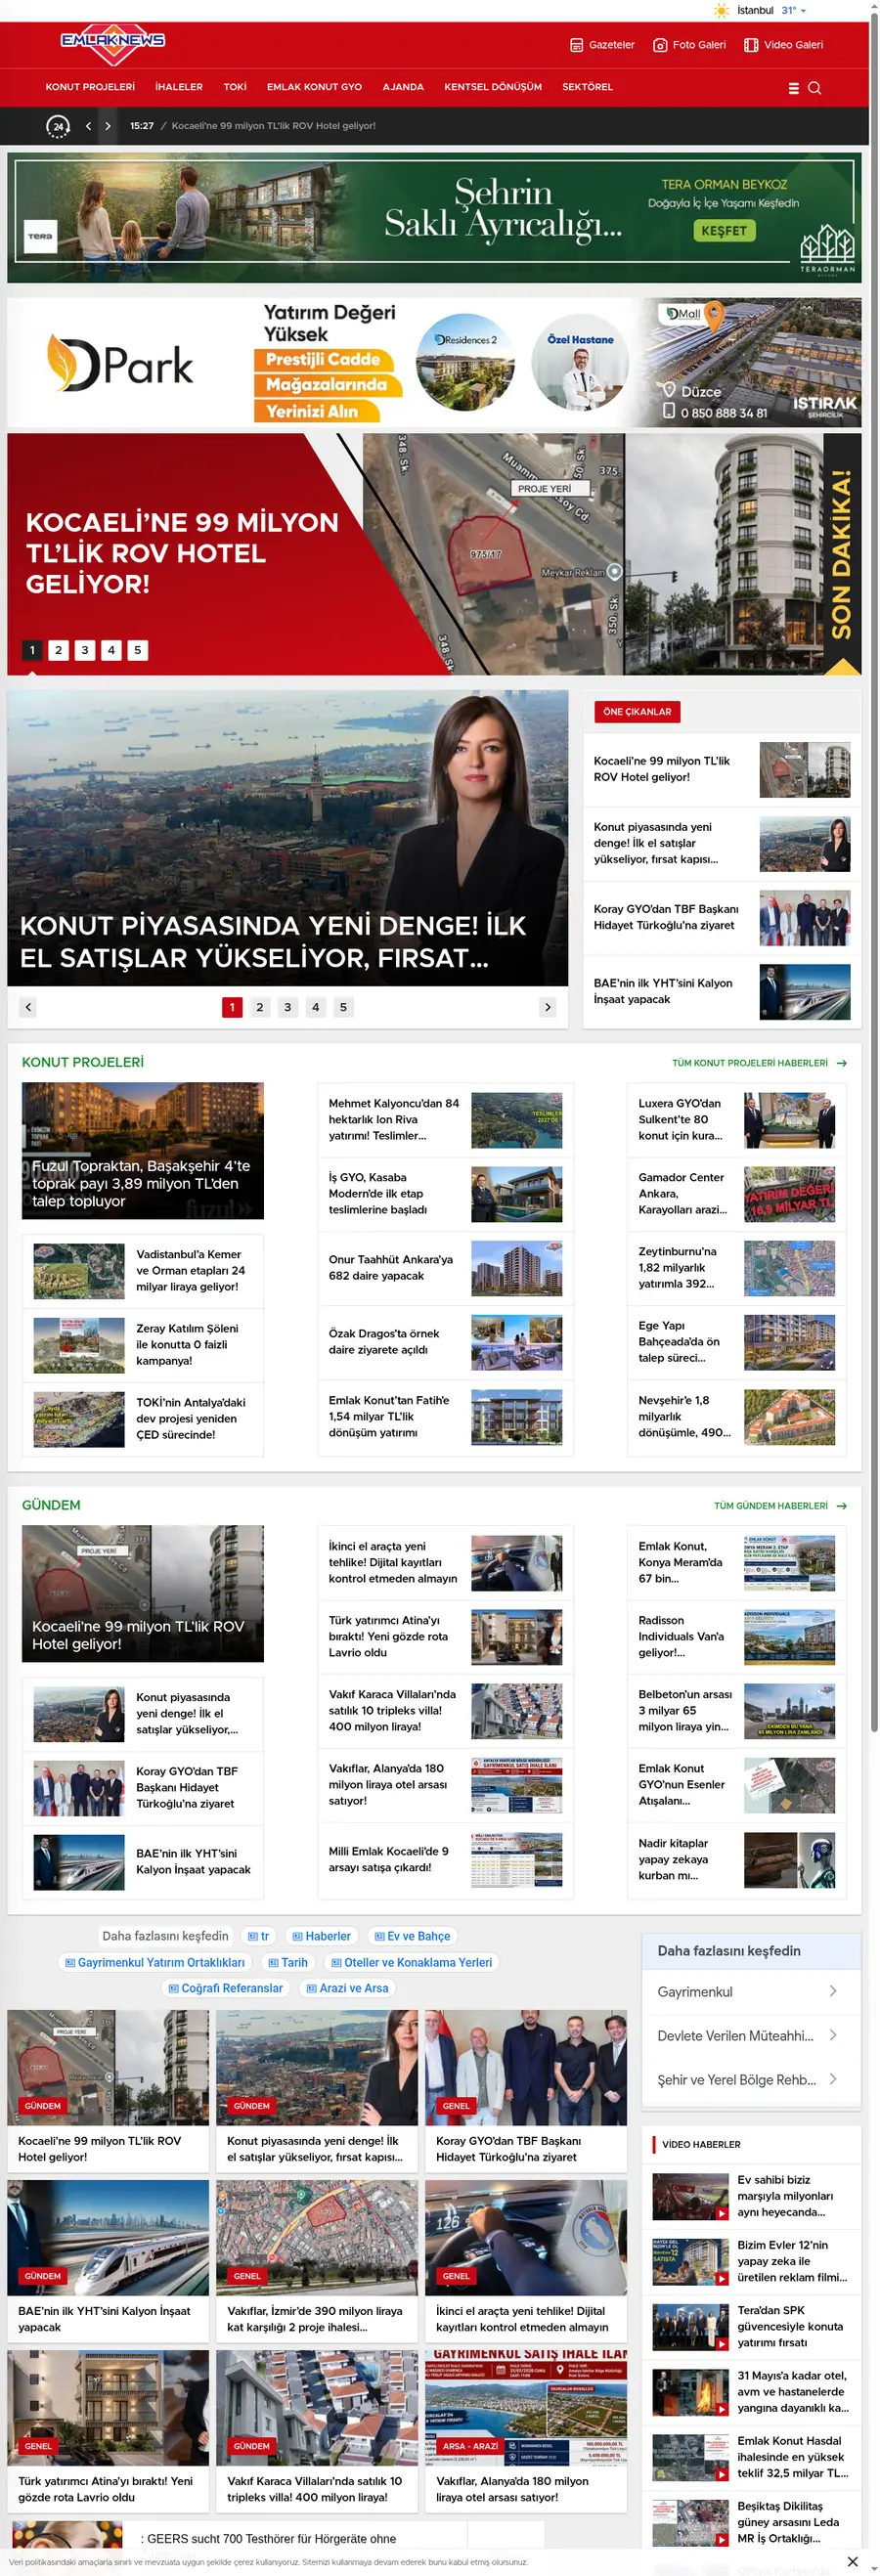Open Kentsel Dönüşüm menu item
The width and height of the screenshot is (880, 2576).
coord(493,87)
